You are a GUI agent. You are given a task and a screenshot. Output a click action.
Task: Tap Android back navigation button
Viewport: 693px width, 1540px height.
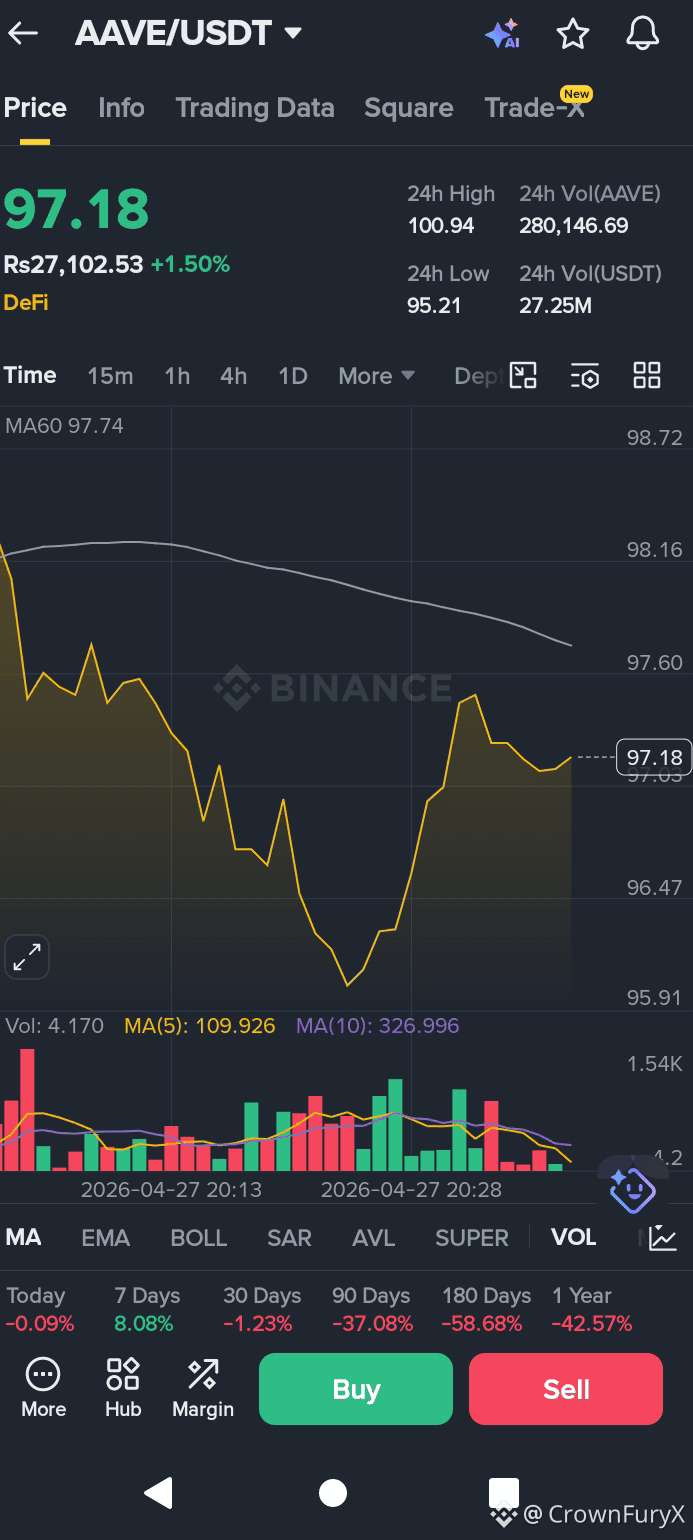tap(158, 1493)
